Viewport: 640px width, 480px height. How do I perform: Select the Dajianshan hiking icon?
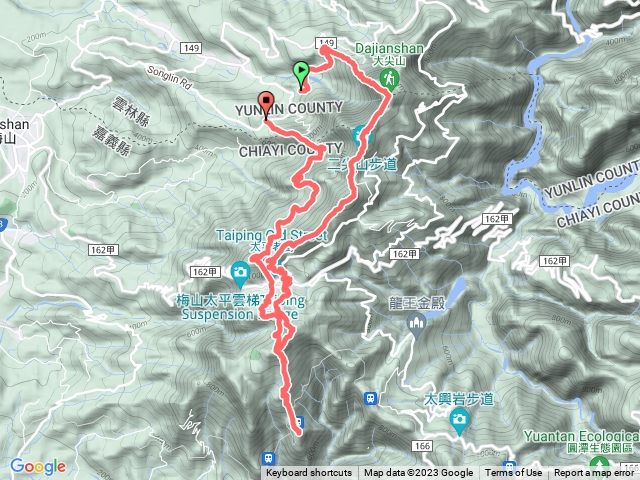pos(389,79)
